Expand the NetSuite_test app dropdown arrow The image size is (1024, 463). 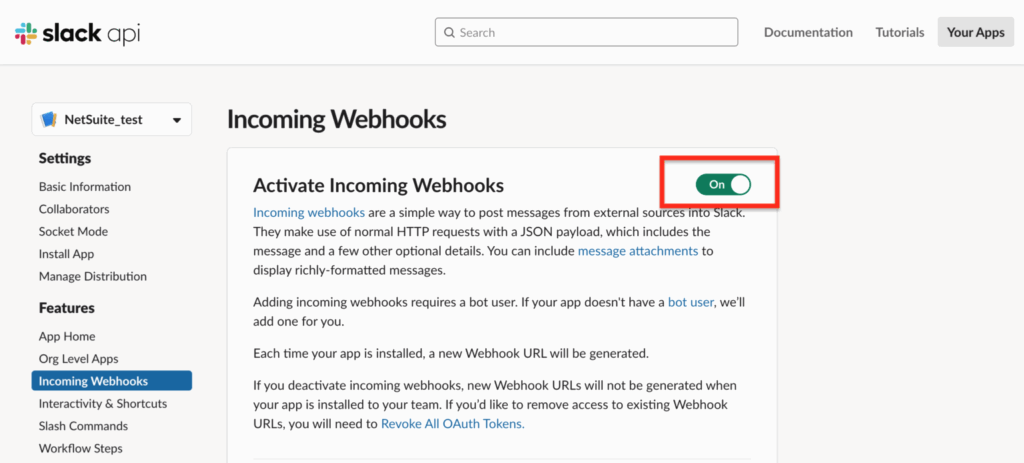(176, 120)
